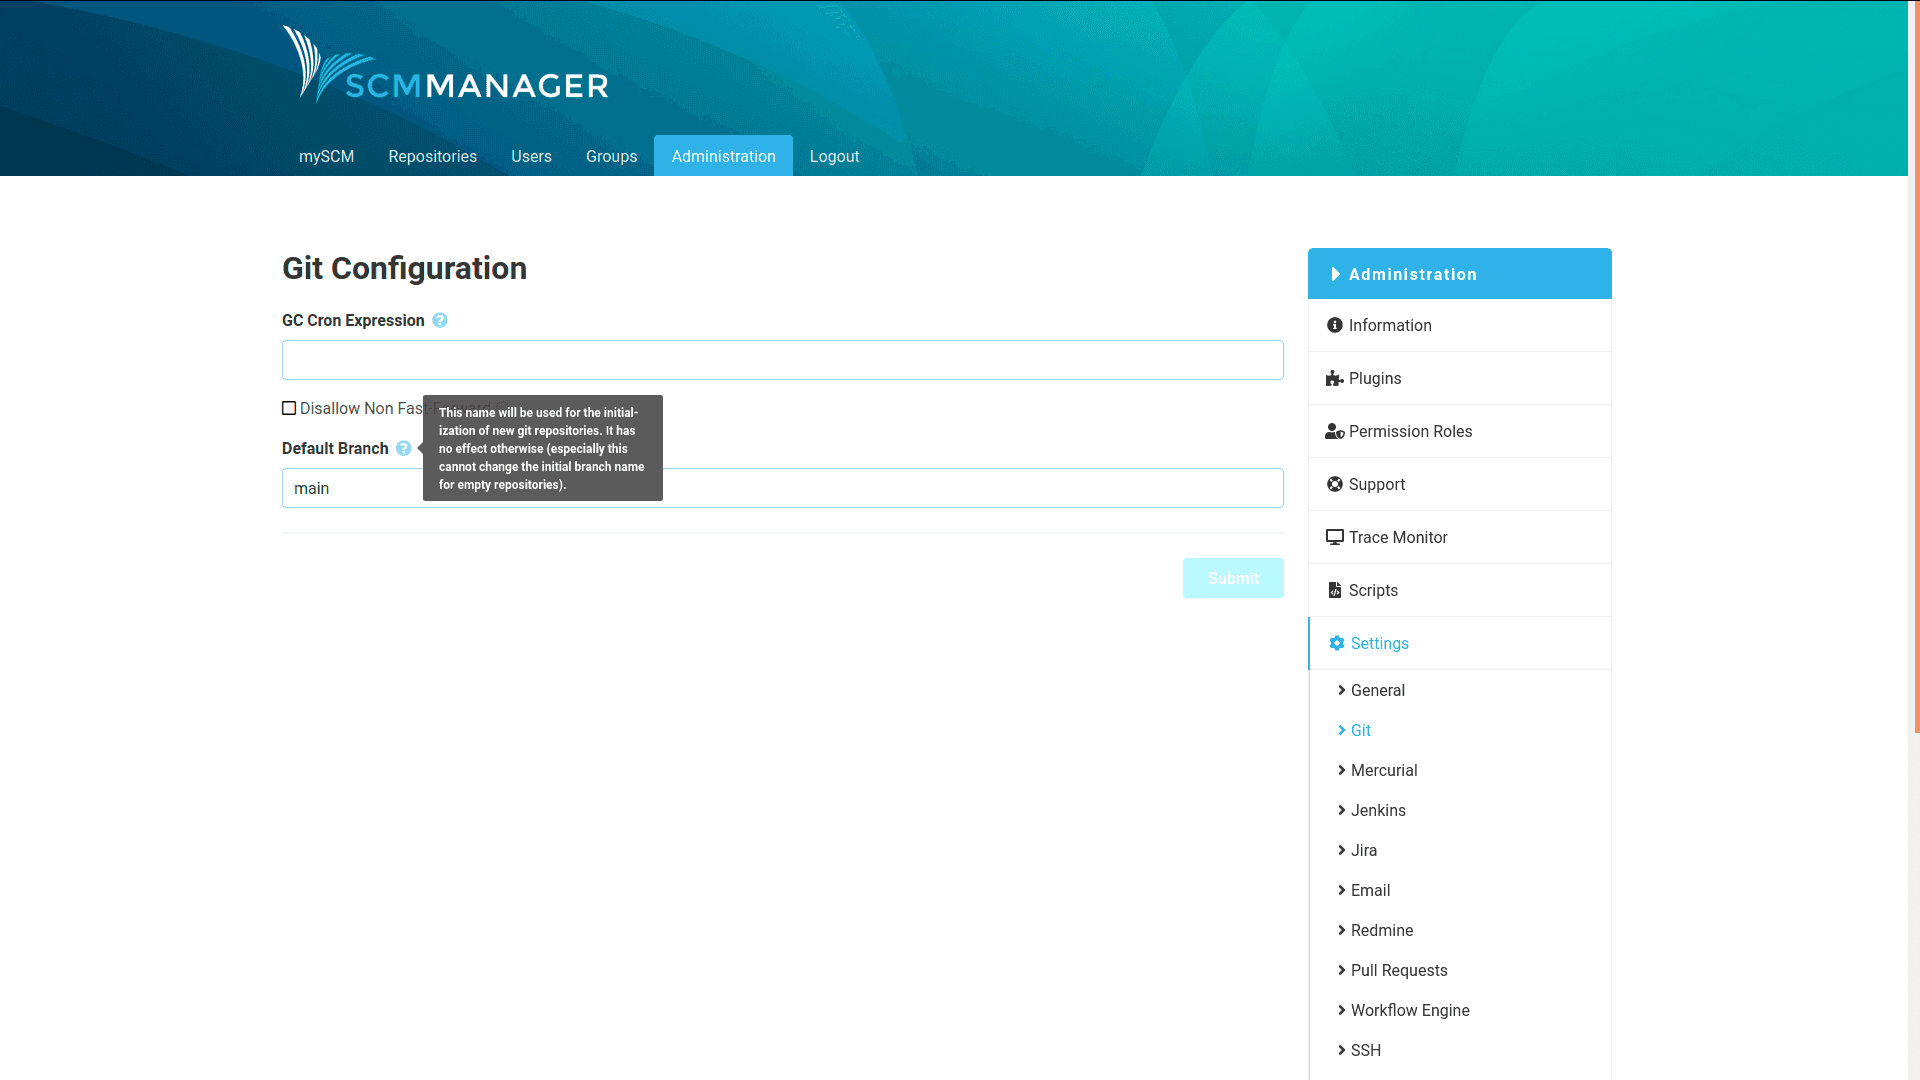Open Plugins via its plug icon
The width and height of the screenshot is (1920, 1080).
pos(1334,378)
